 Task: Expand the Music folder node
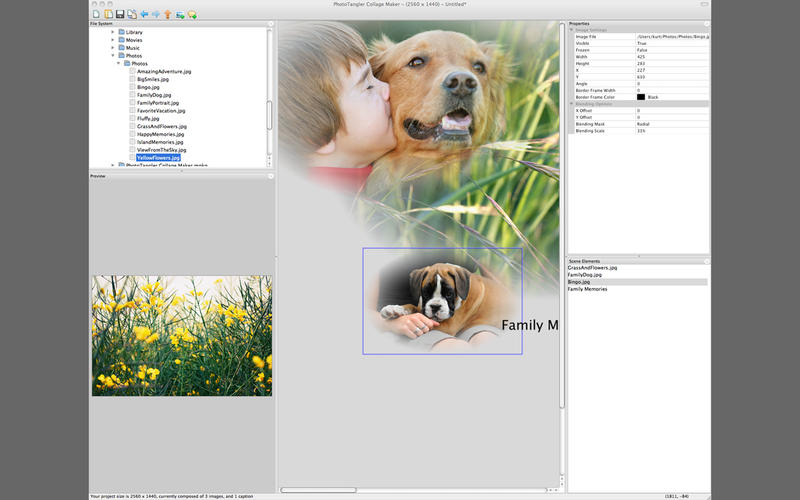[x=113, y=48]
